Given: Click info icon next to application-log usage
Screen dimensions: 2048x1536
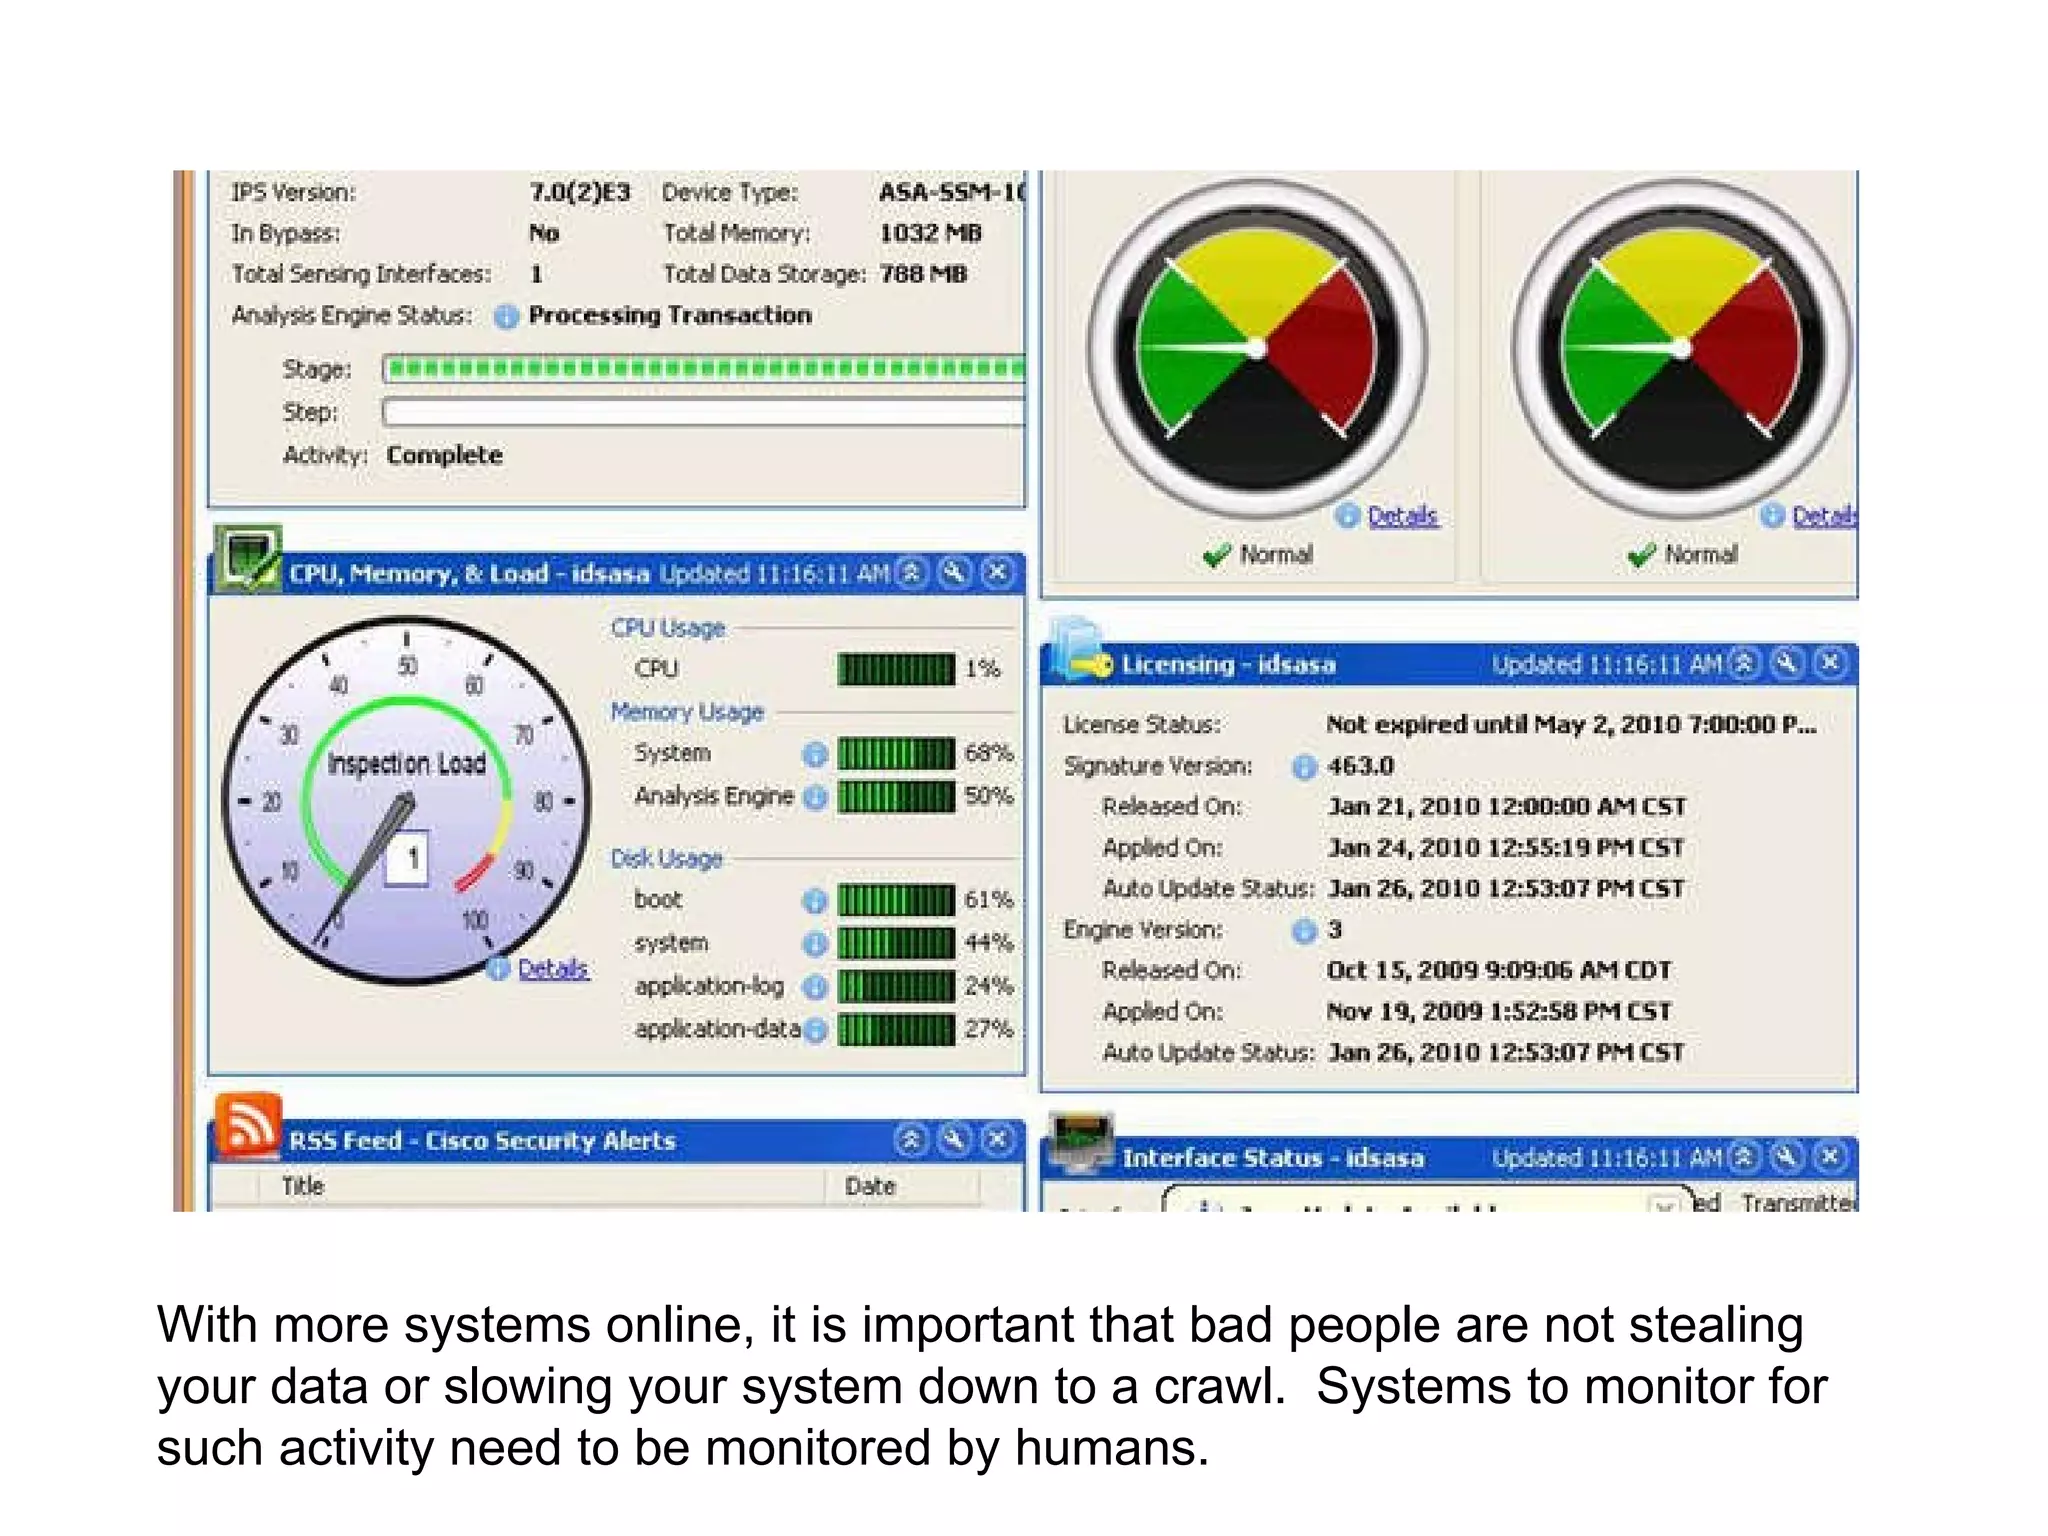Looking at the screenshot, I should 815,988.
